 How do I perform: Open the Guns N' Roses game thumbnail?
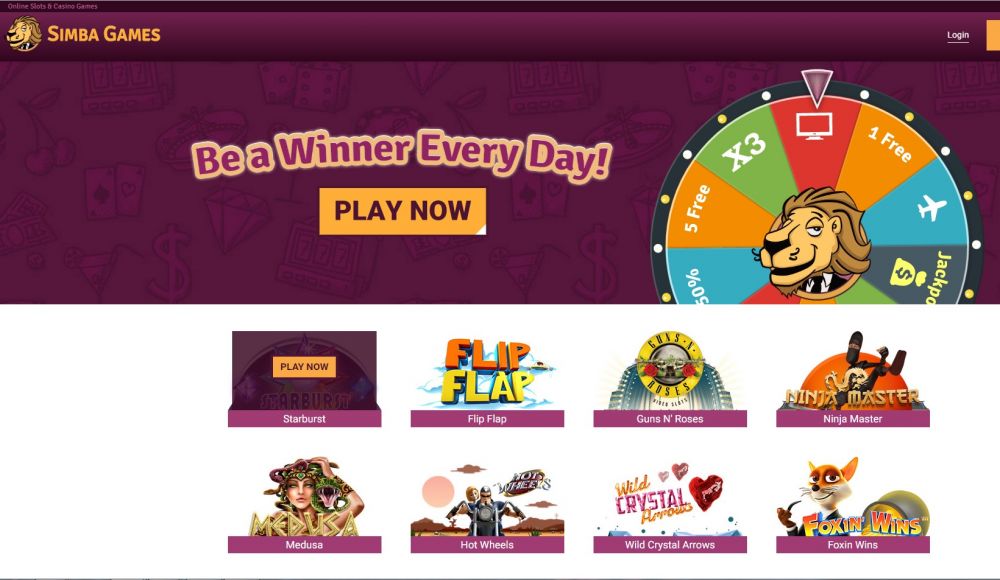(670, 371)
